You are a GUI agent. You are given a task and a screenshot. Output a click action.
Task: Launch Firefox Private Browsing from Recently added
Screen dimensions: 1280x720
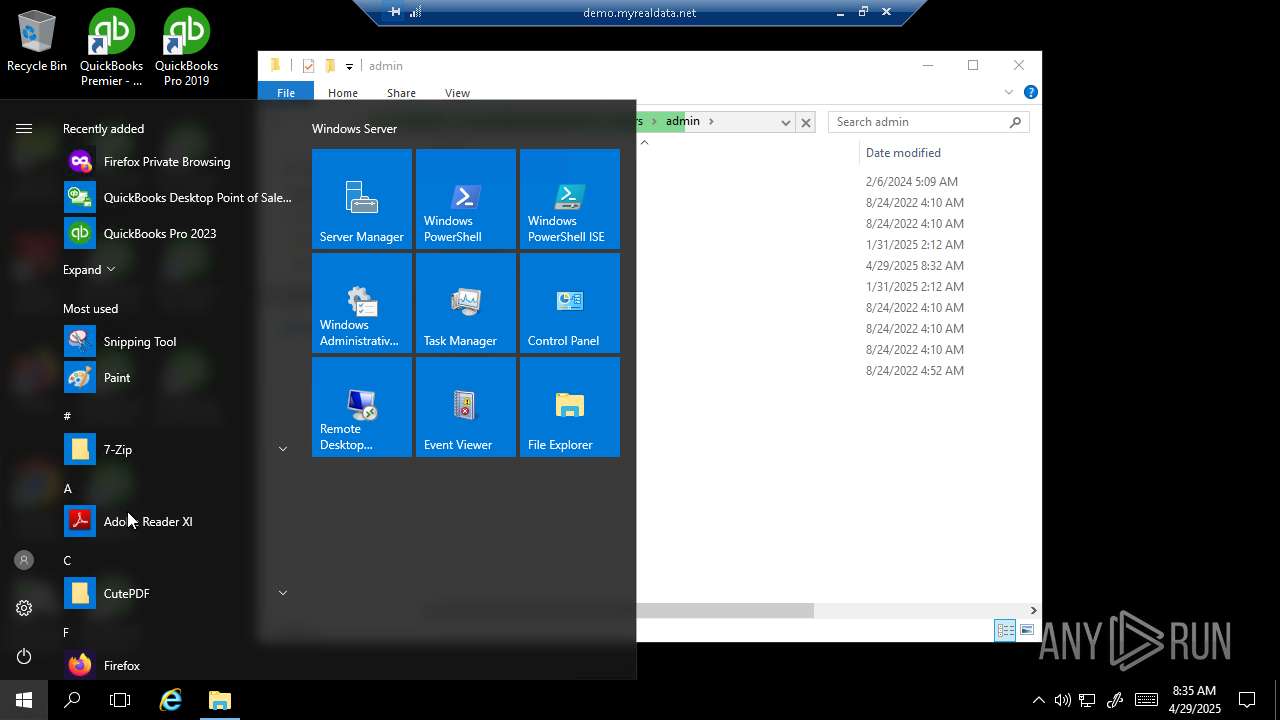[x=178, y=162]
